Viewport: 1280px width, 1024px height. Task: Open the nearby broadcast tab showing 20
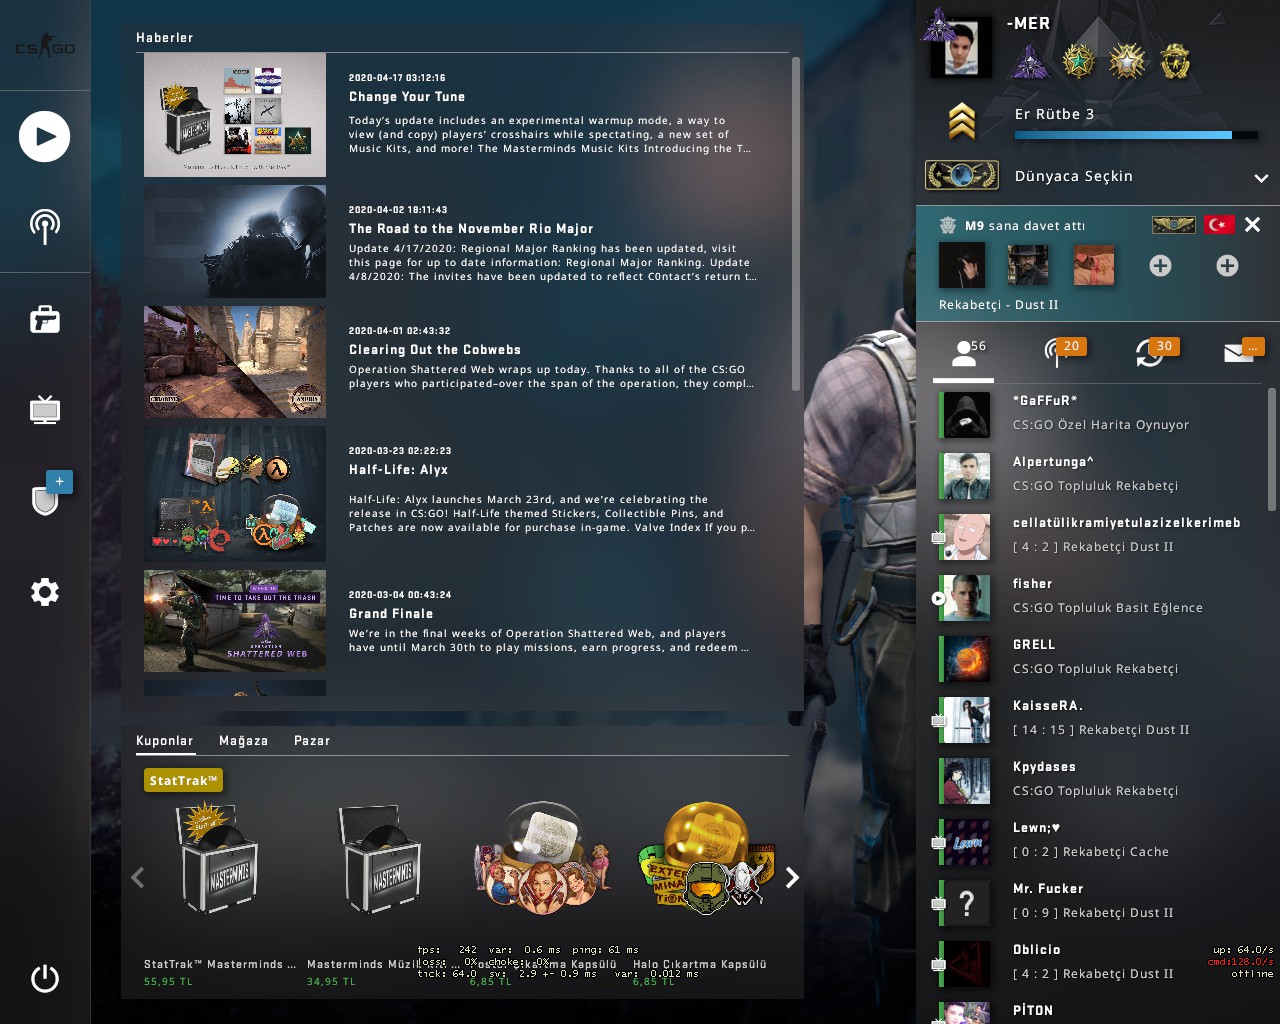pyautogui.click(x=1063, y=353)
